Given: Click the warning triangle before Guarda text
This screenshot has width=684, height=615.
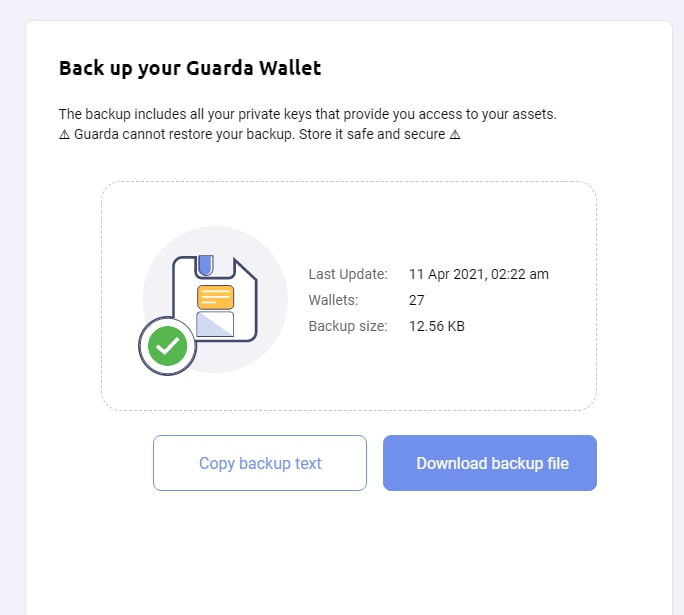Looking at the screenshot, I should pos(64,134).
